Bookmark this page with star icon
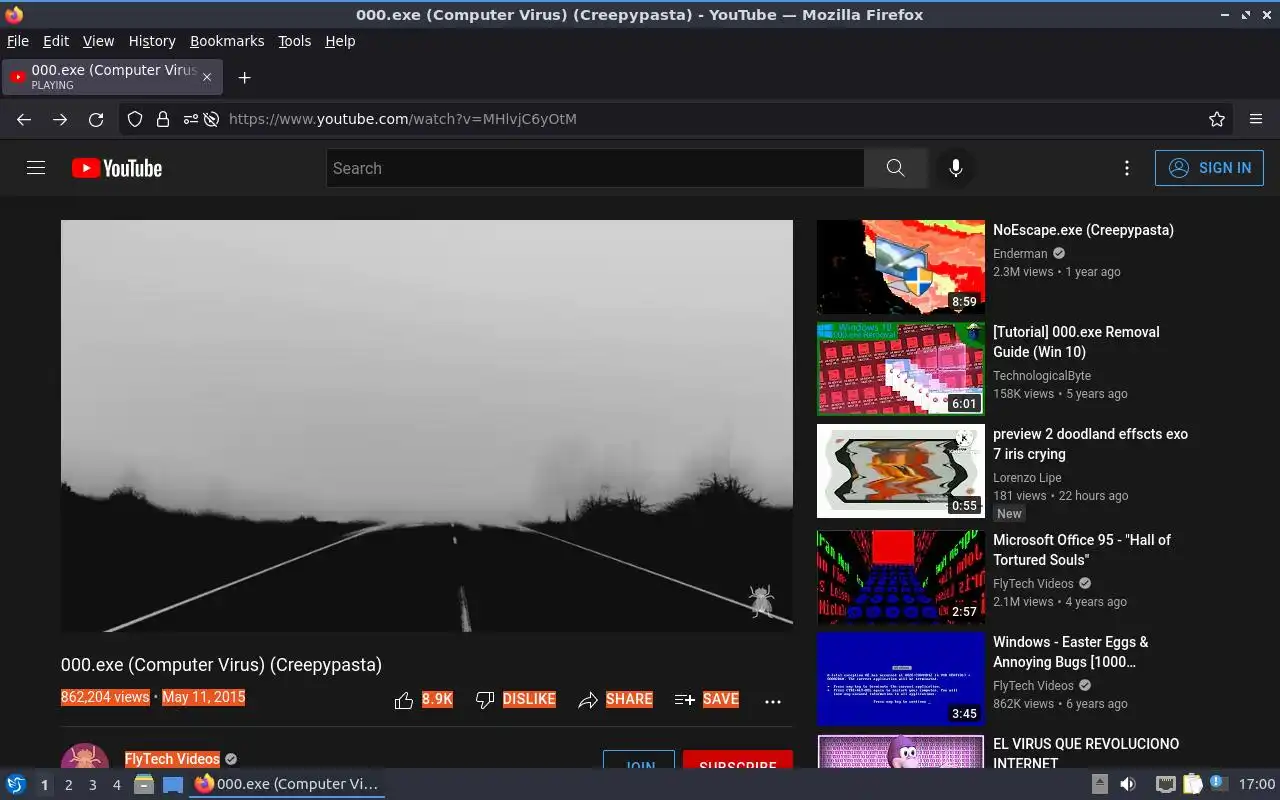The image size is (1280, 800). (1217, 119)
